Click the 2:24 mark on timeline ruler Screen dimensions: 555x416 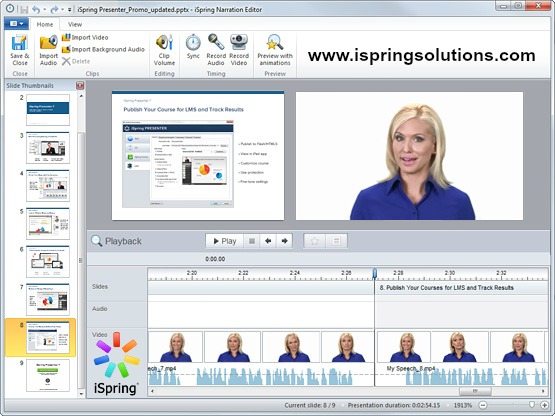[295, 273]
